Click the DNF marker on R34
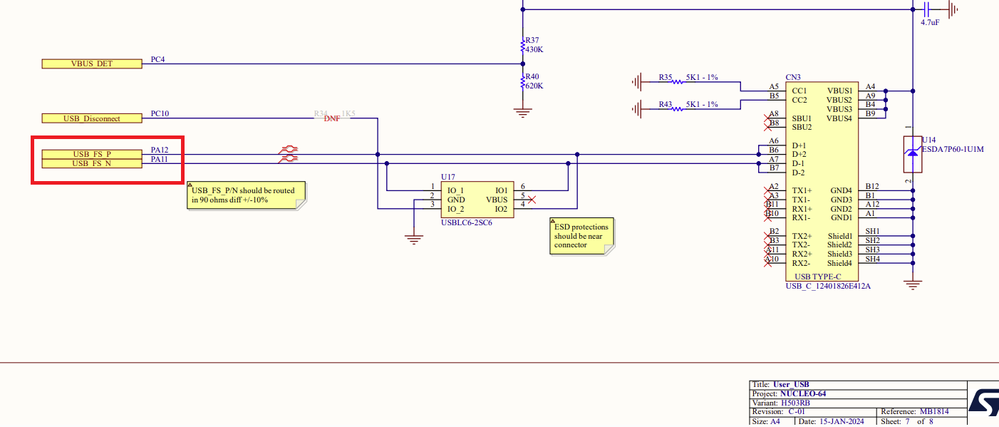Image resolution: width=999 pixels, height=427 pixels. point(333,119)
